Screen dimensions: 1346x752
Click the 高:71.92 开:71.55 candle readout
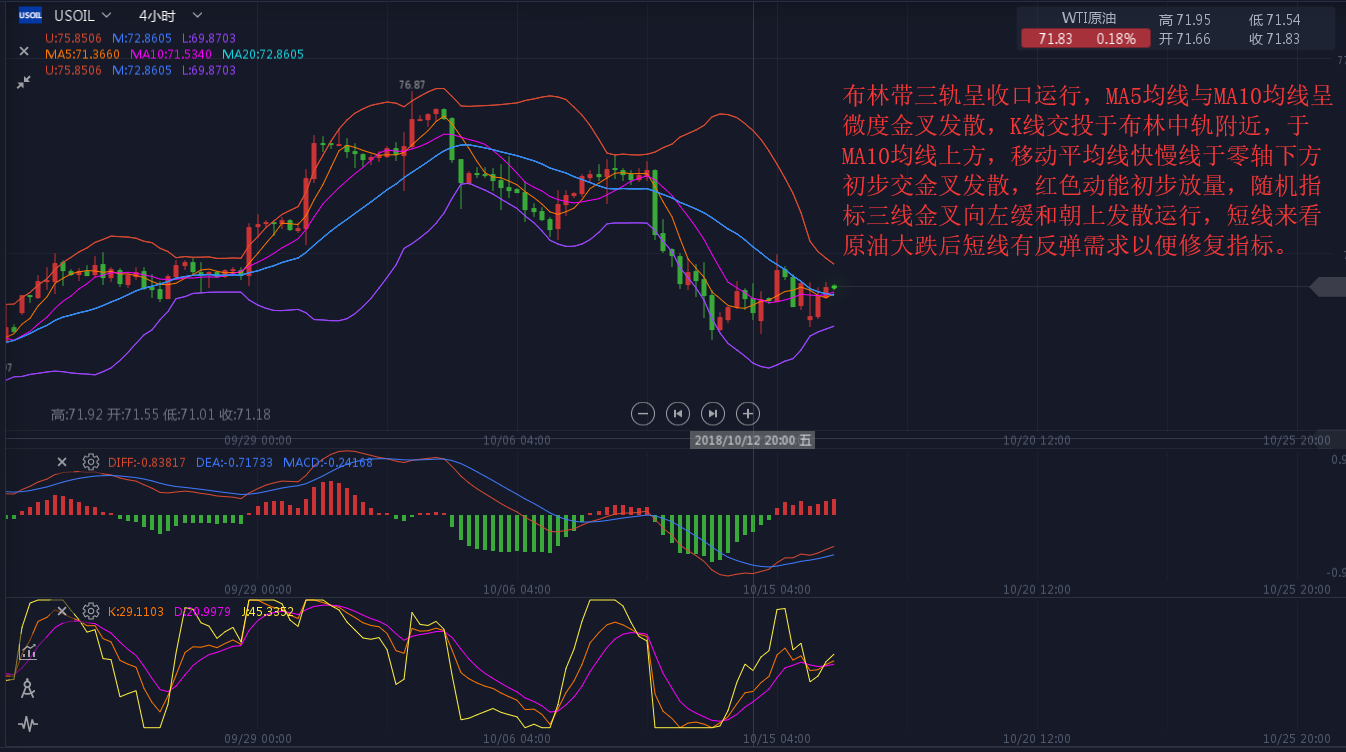[x=161, y=414]
